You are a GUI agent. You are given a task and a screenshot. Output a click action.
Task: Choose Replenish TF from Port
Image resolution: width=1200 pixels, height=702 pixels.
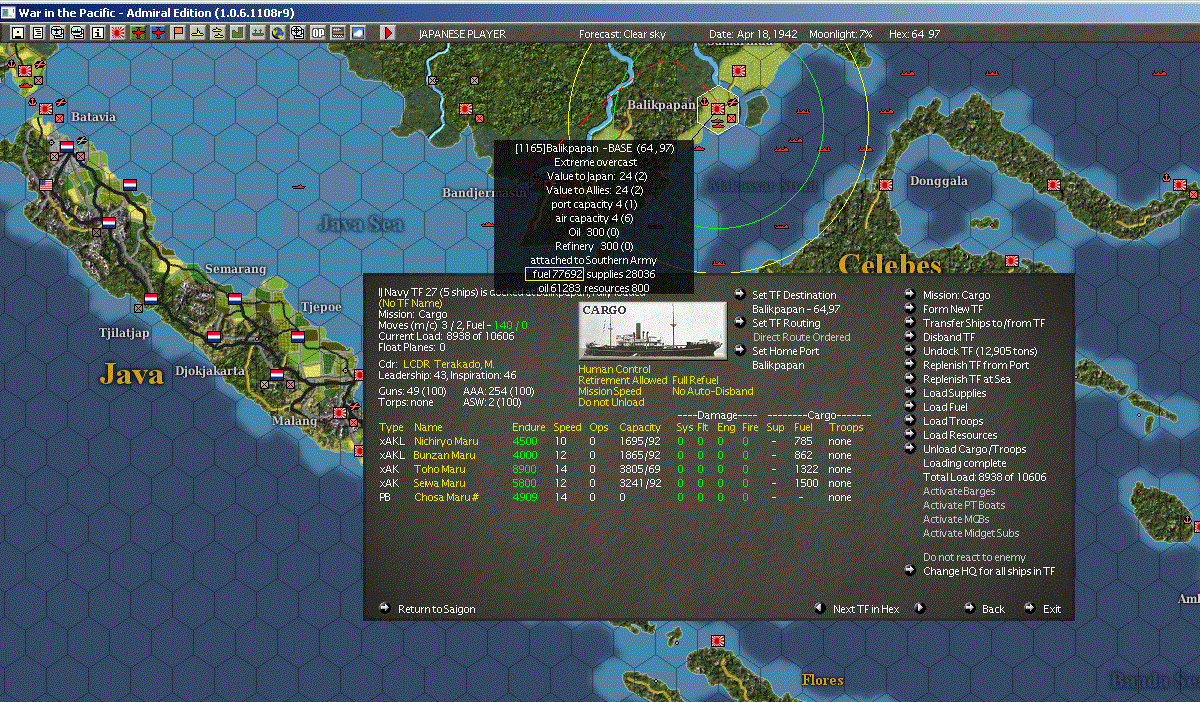tap(976, 365)
